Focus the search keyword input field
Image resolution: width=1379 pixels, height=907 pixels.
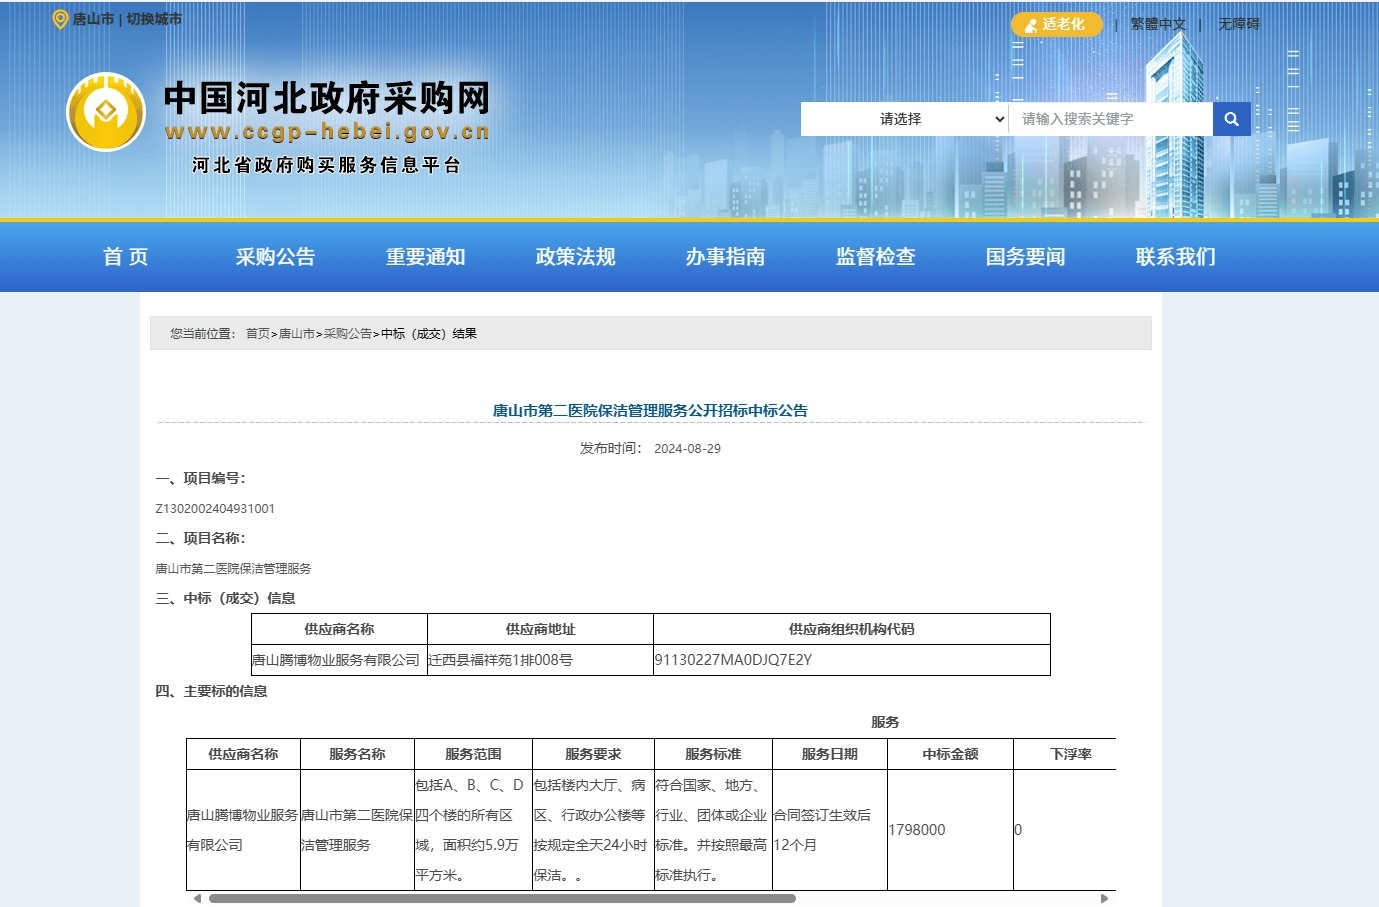click(x=1111, y=119)
